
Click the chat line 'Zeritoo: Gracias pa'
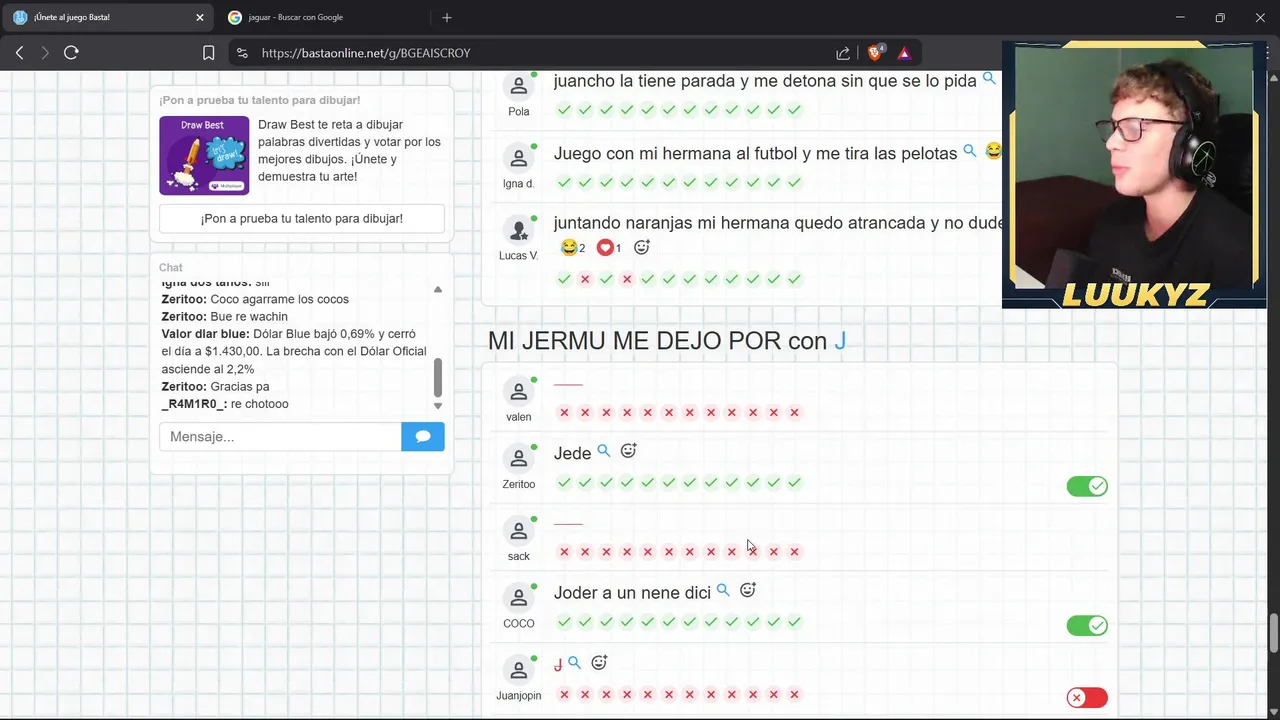click(215, 387)
